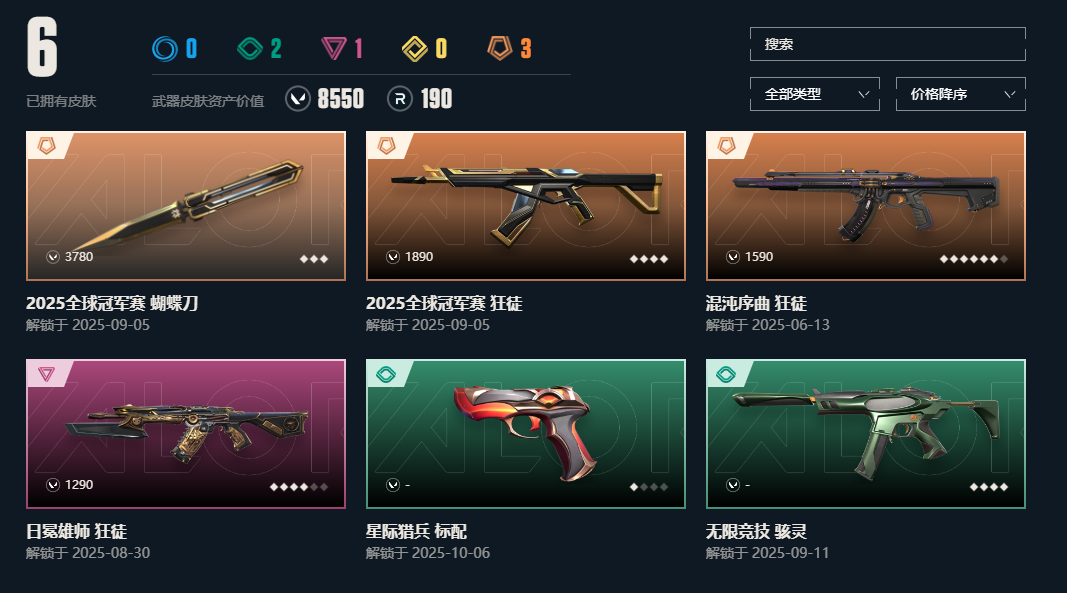Click the Valorant Points icon beside 8550
This screenshot has height=593, width=1067.
point(297,99)
